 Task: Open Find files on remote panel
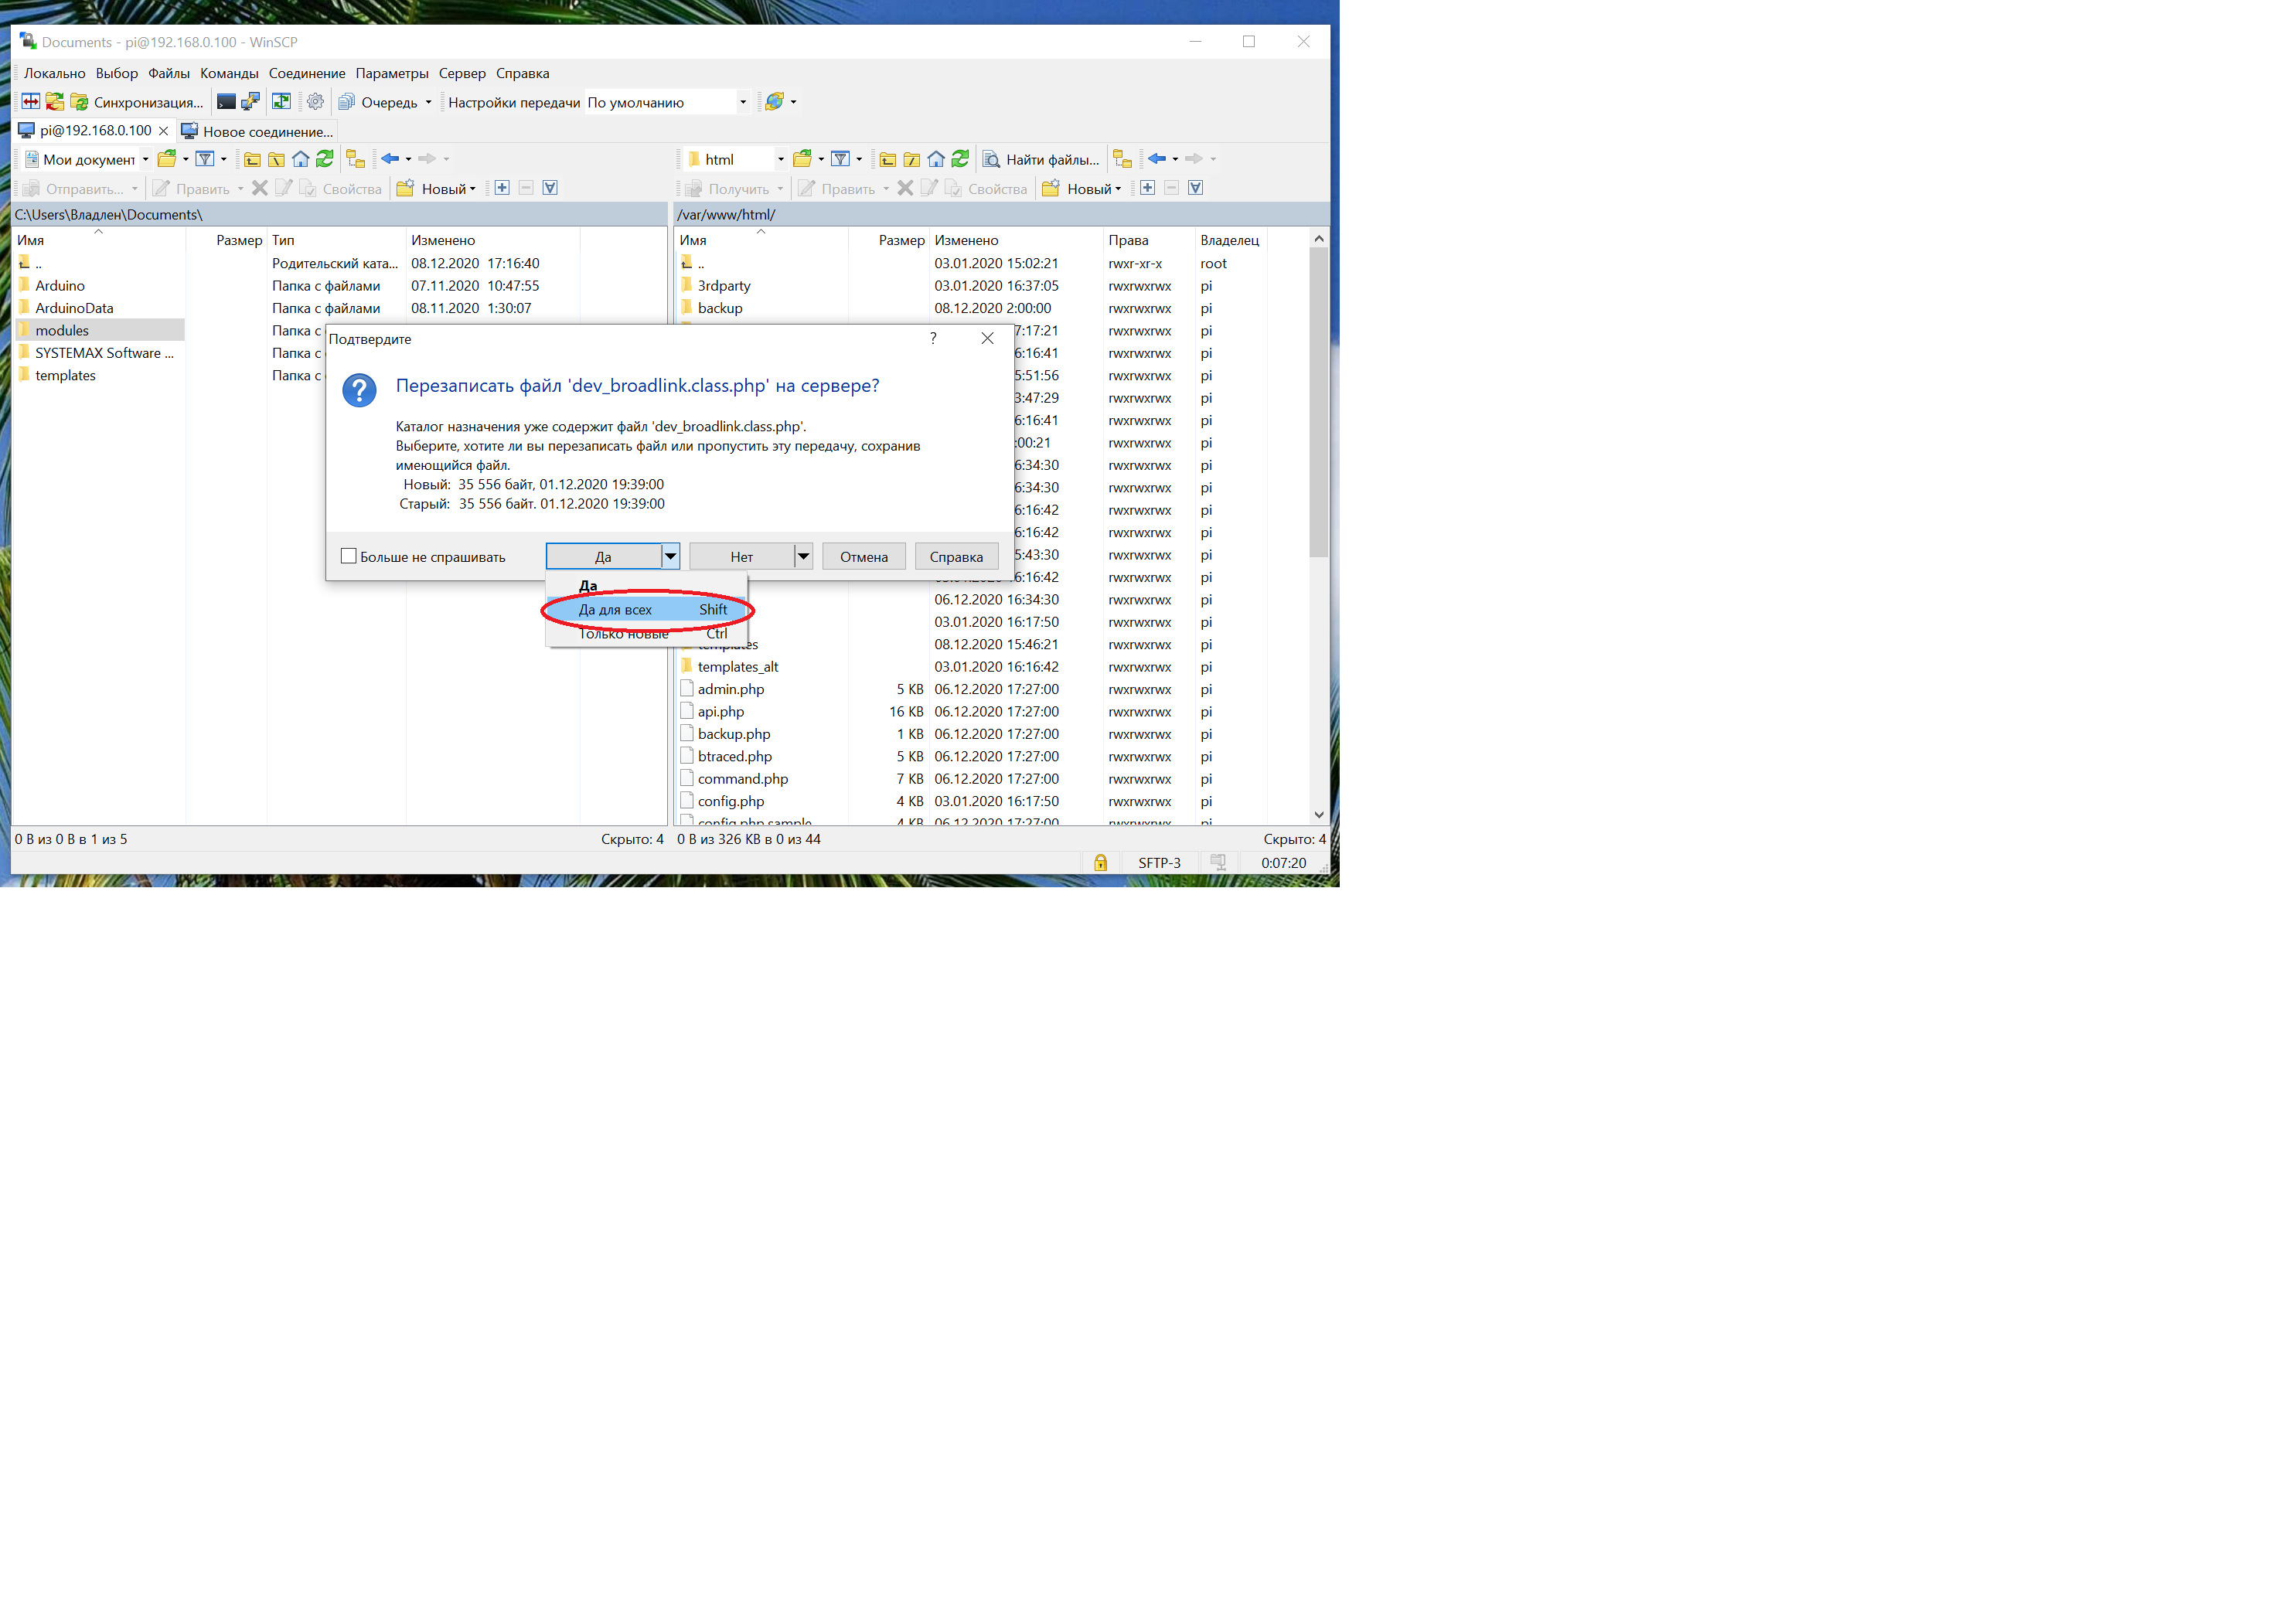pyautogui.click(x=1041, y=159)
